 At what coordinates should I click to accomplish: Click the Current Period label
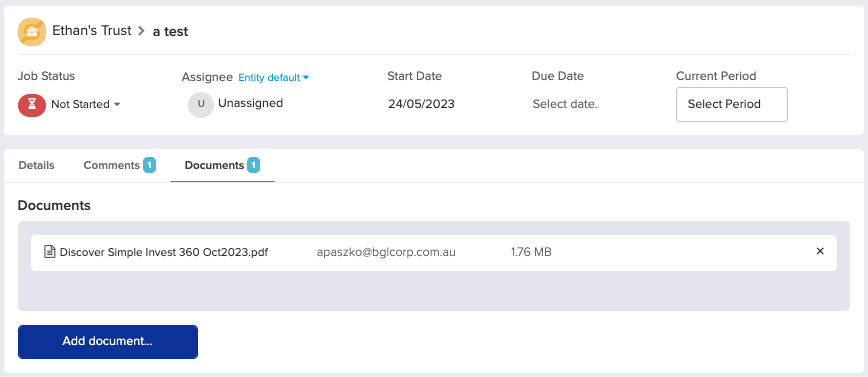pyautogui.click(x=716, y=76)
